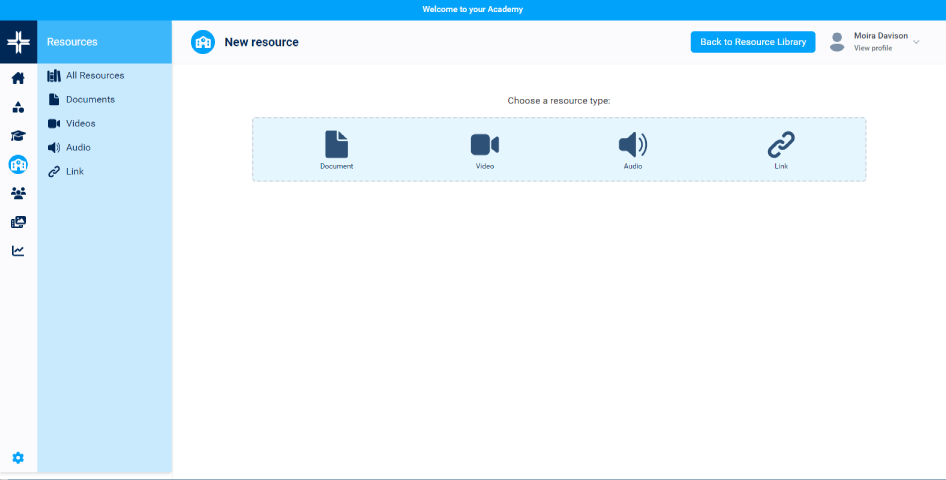Choose the Link resource type
The image size is (946, 480).
(x=781, y=148)
